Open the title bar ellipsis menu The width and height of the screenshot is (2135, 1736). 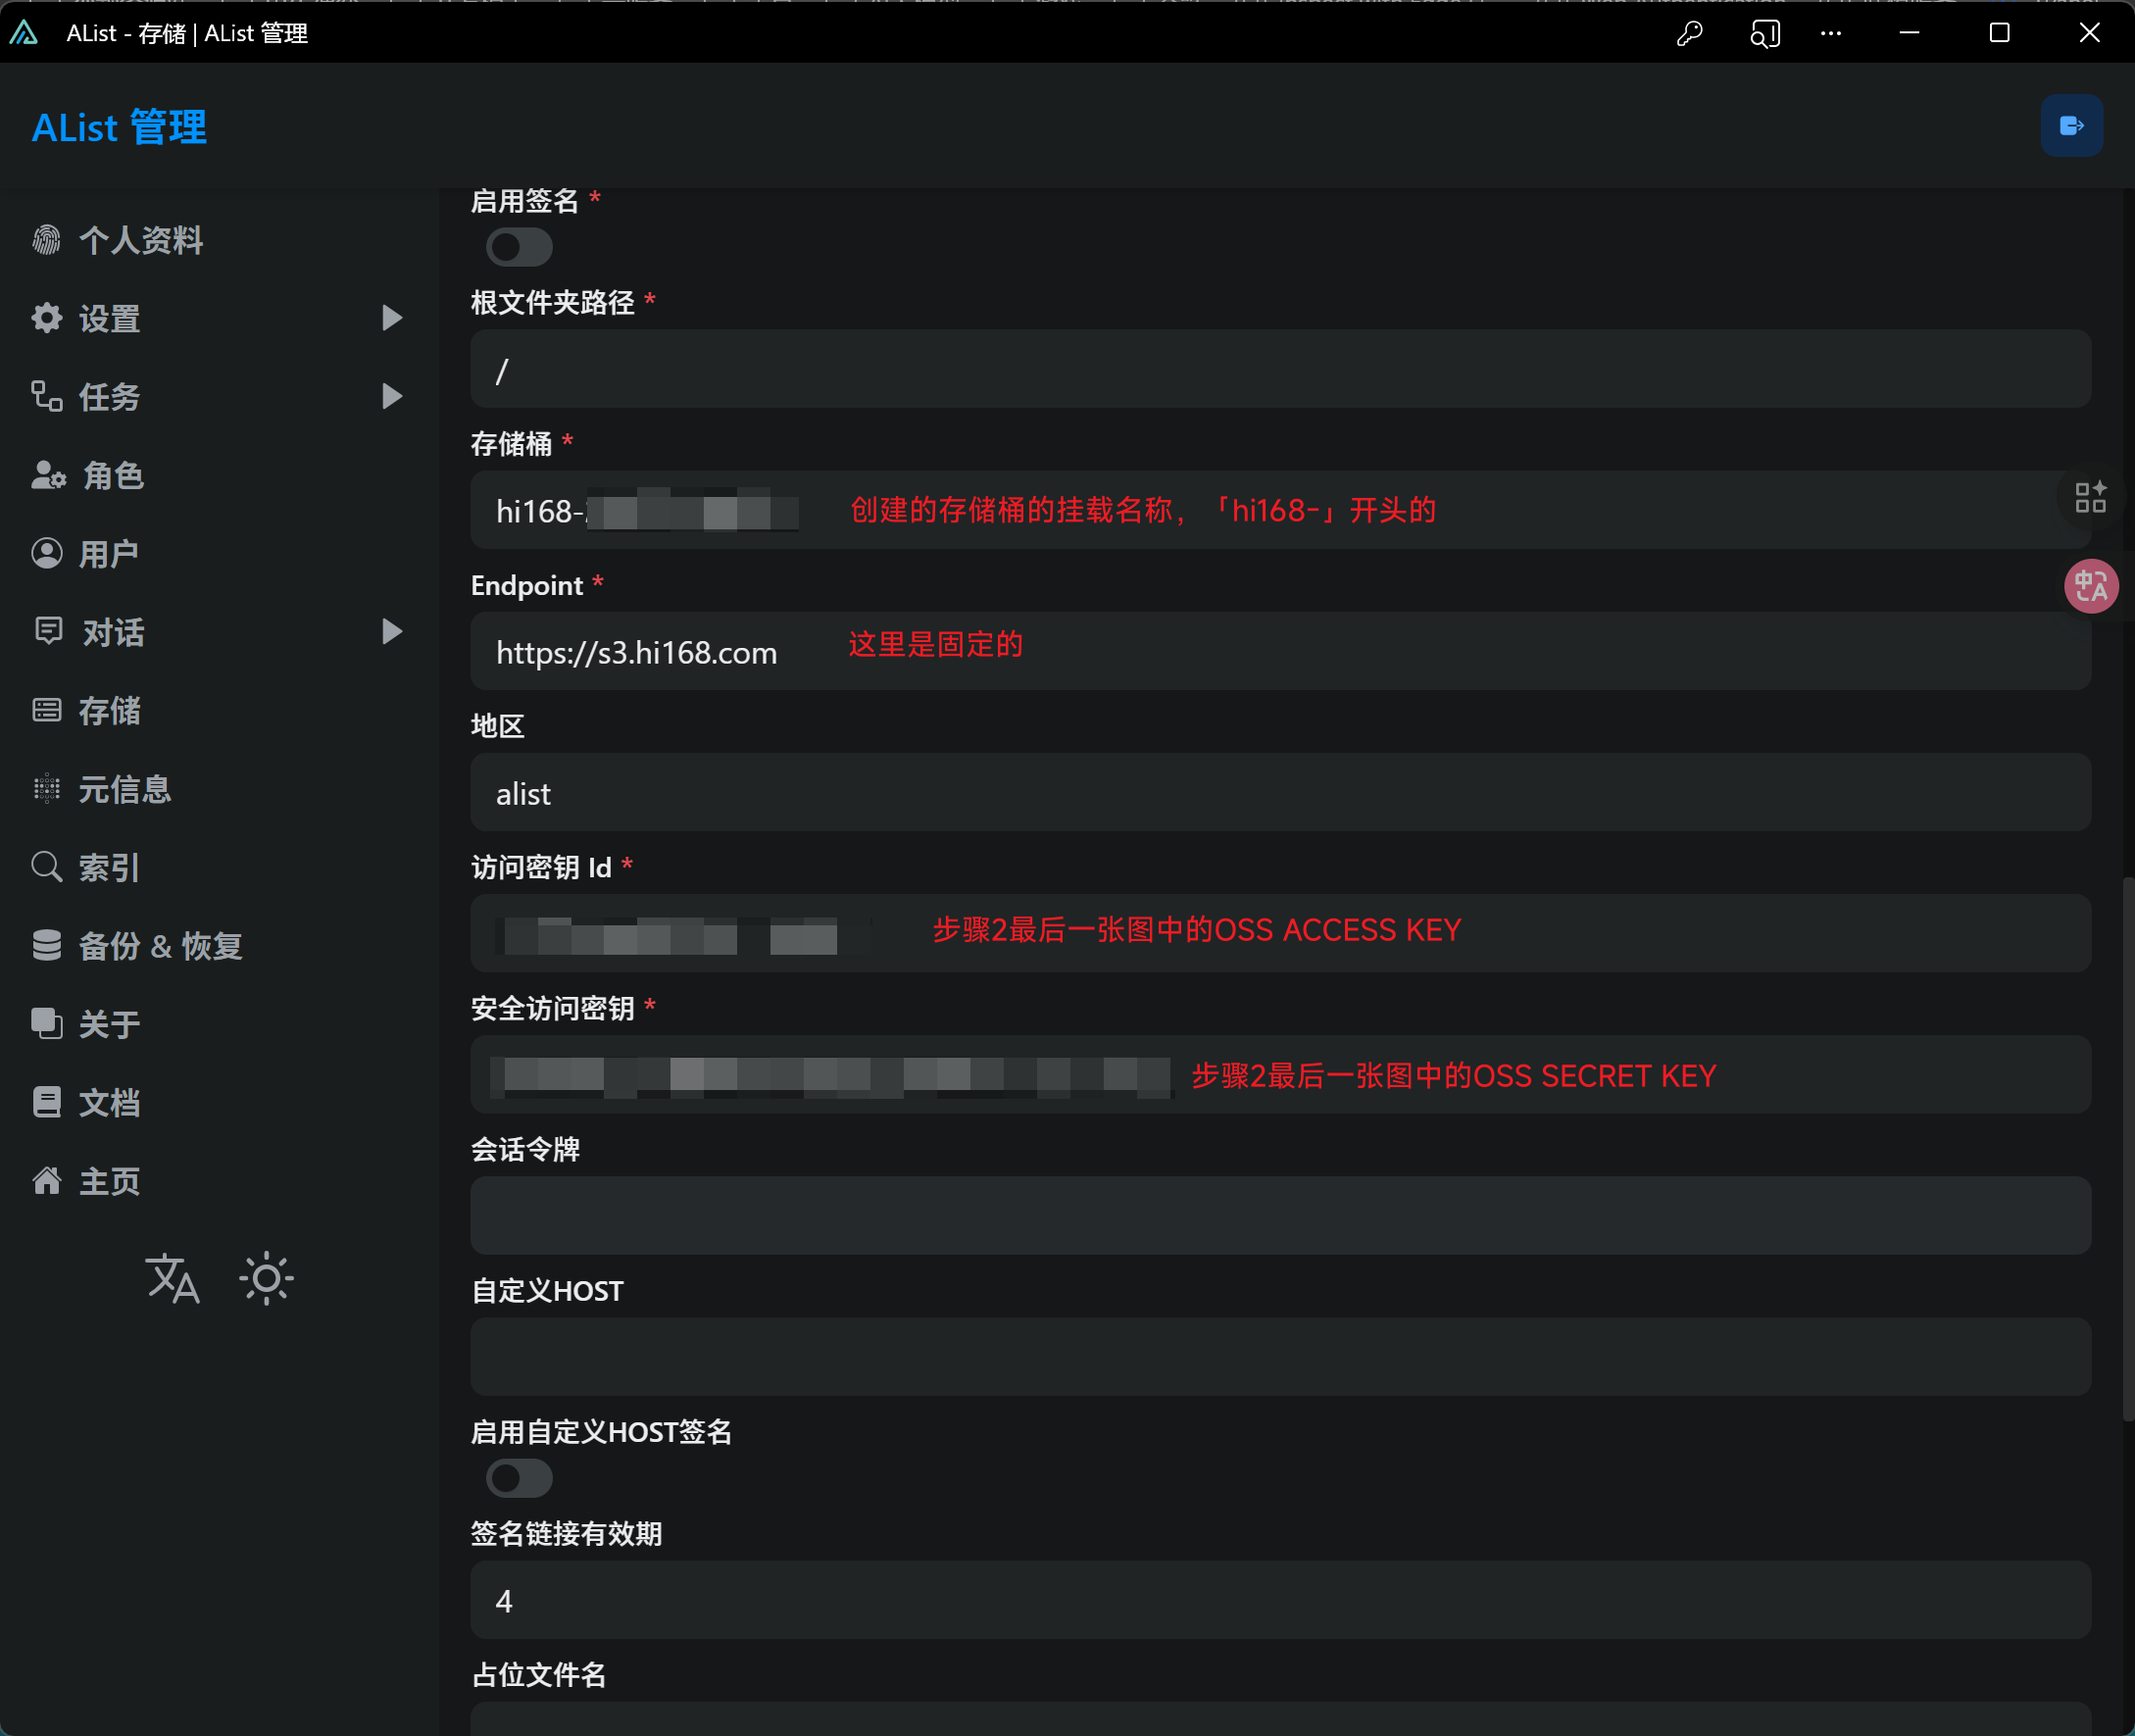click(x=1832, y=33)
